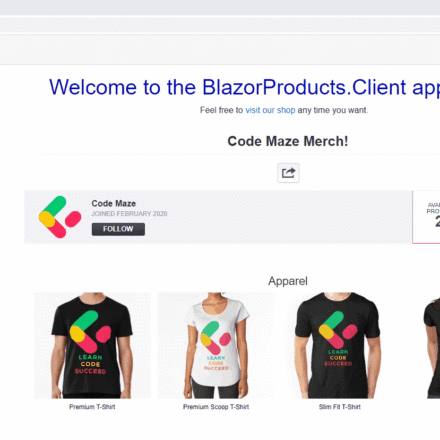440x440 pixels.
Task: Click the 'Premium T-Shirt' product label
Action: coord(92,407)
